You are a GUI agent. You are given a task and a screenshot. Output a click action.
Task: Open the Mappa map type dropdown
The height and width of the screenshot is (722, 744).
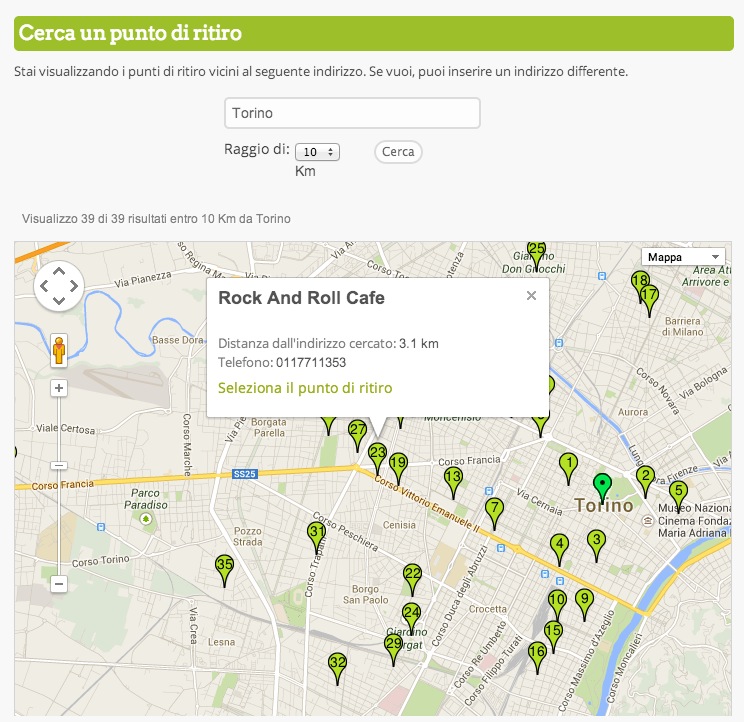pyautogui.click(x=683, y=257)
